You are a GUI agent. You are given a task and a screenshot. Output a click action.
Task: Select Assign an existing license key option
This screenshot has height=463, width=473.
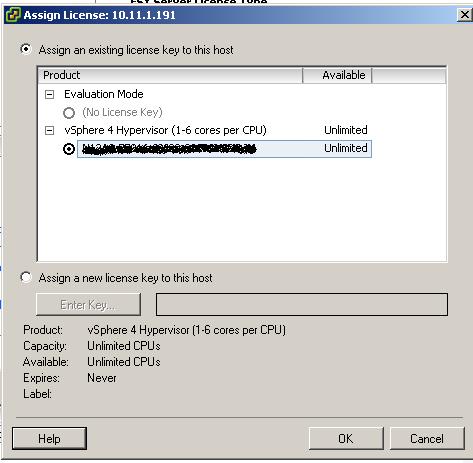26,49
